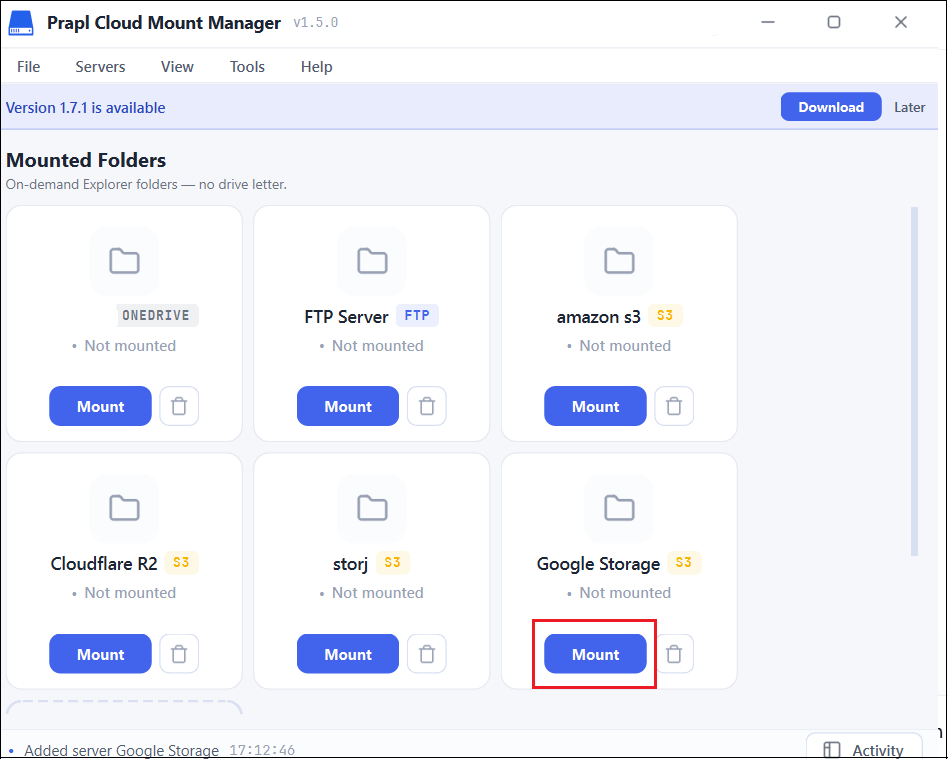Click 'Not mounted' status under FTP Server
This screenshot has width=948, height=759.
[378, 346]
